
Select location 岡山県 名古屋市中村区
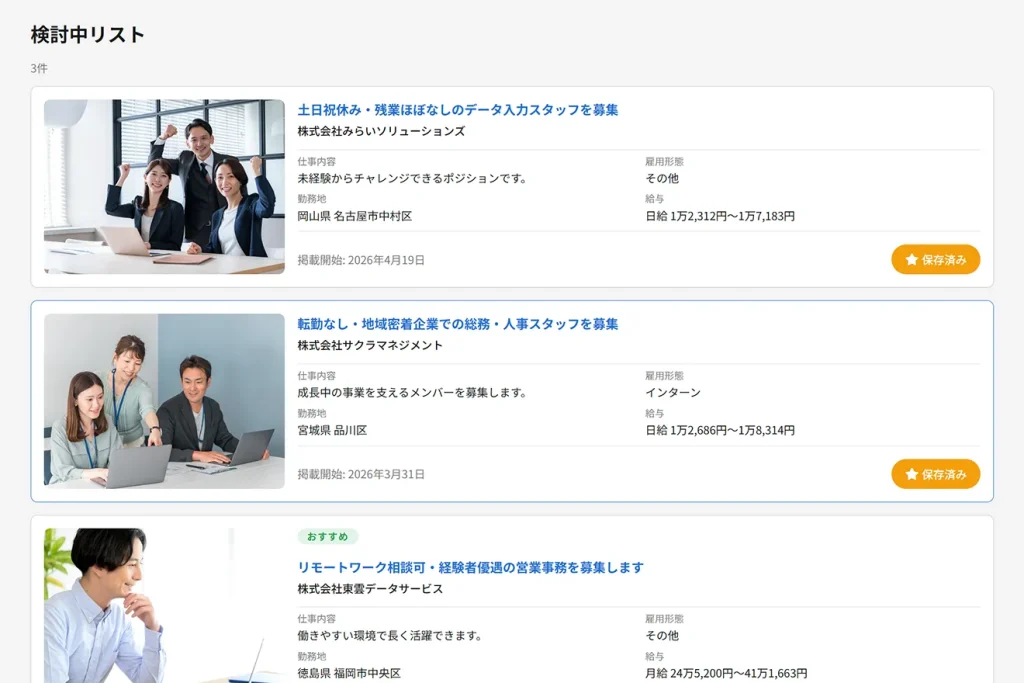(x=355, y=216)
